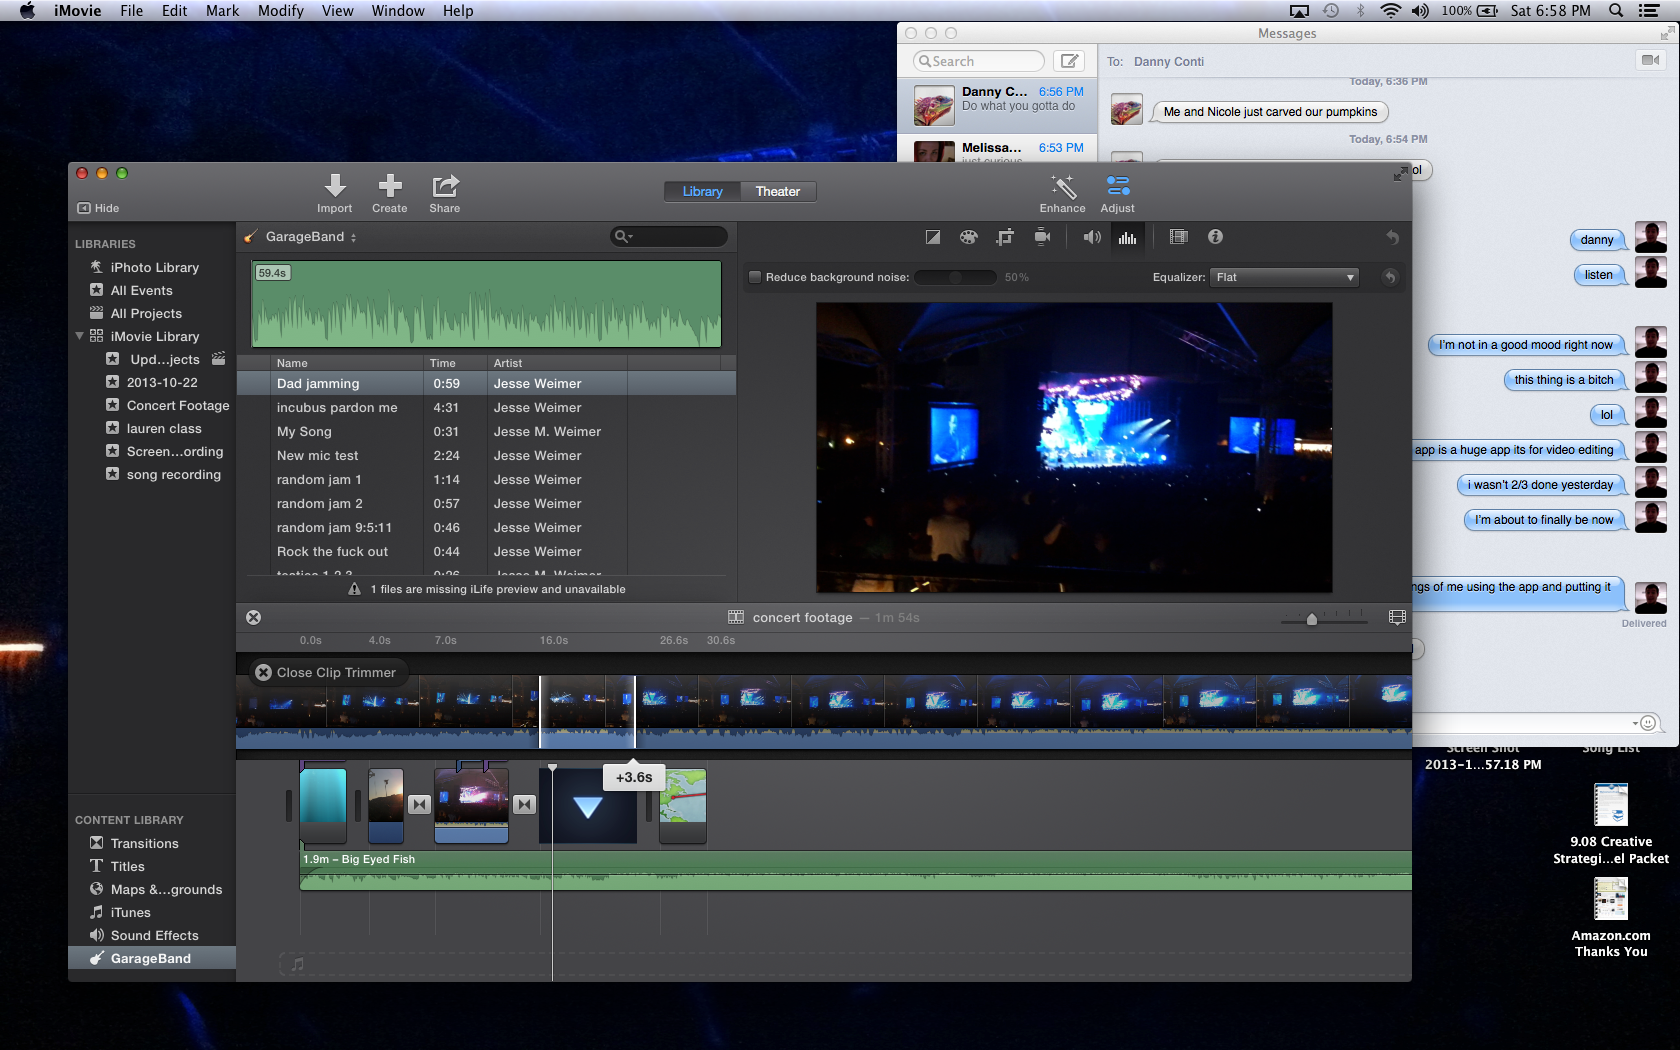Open Spotlight search in the menu bar
Image resolution: width=1680 pixels, height=1050 pixels.
point(1616,11)
